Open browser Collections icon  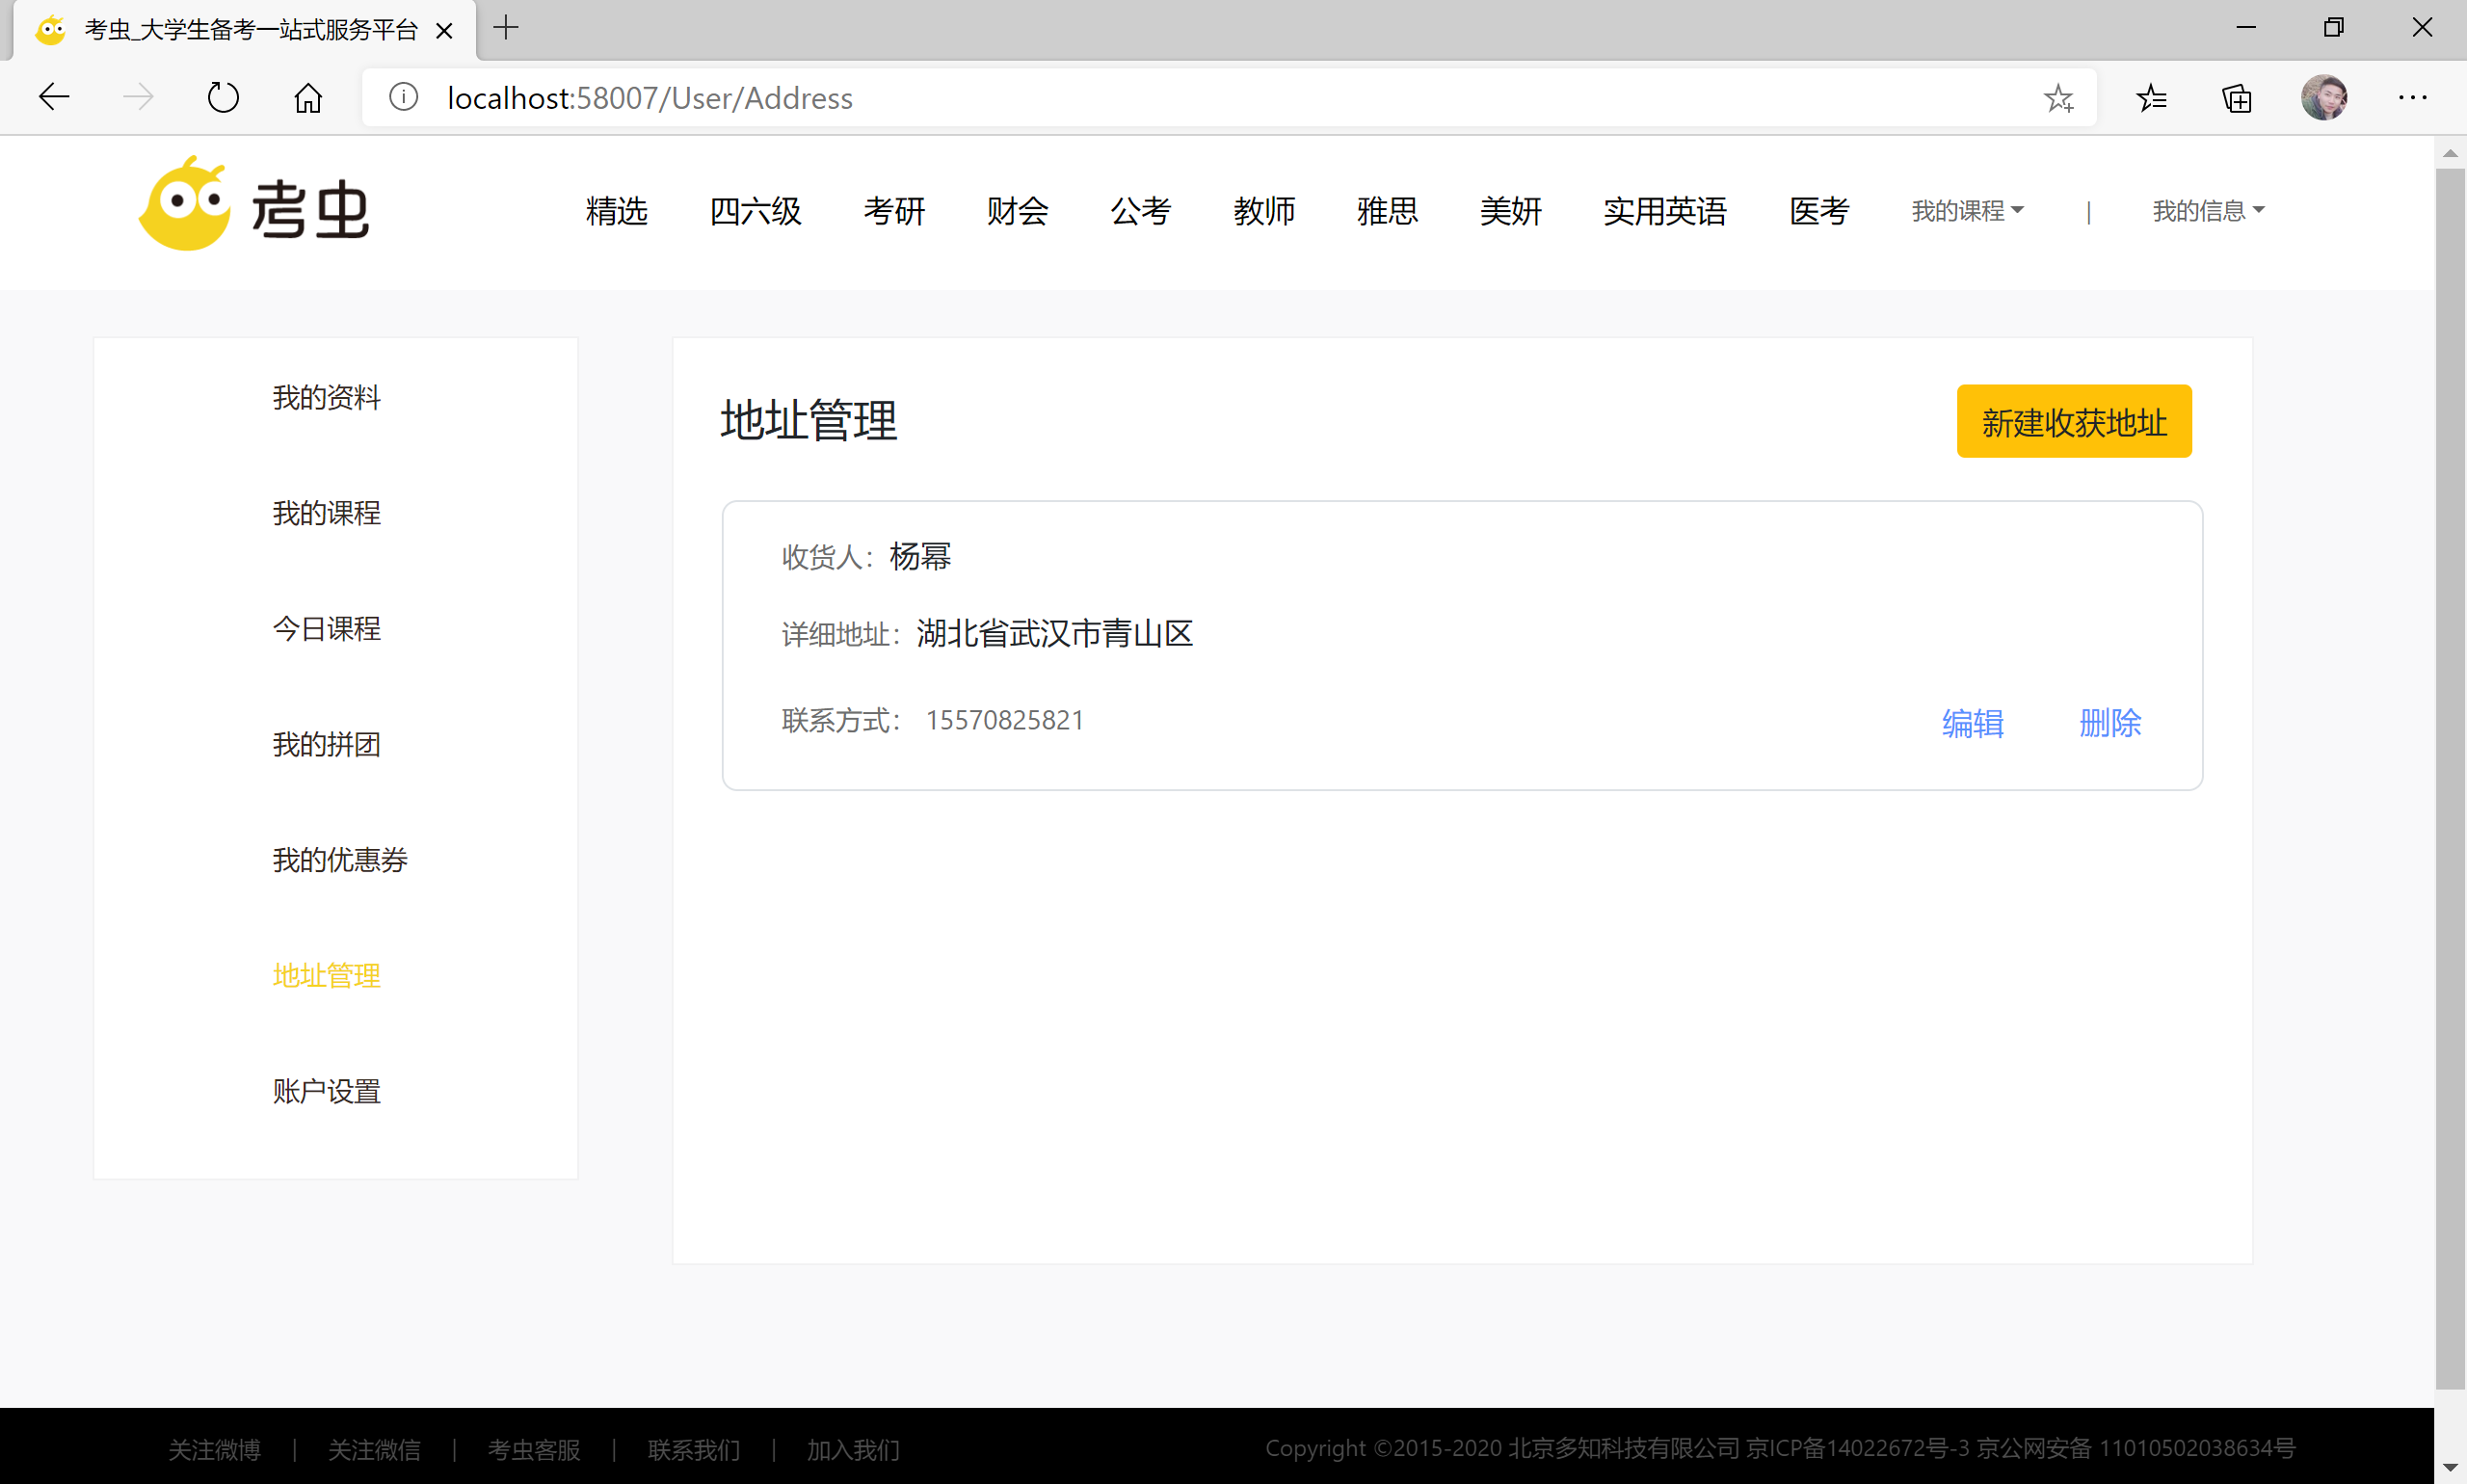pos(2237,97)
